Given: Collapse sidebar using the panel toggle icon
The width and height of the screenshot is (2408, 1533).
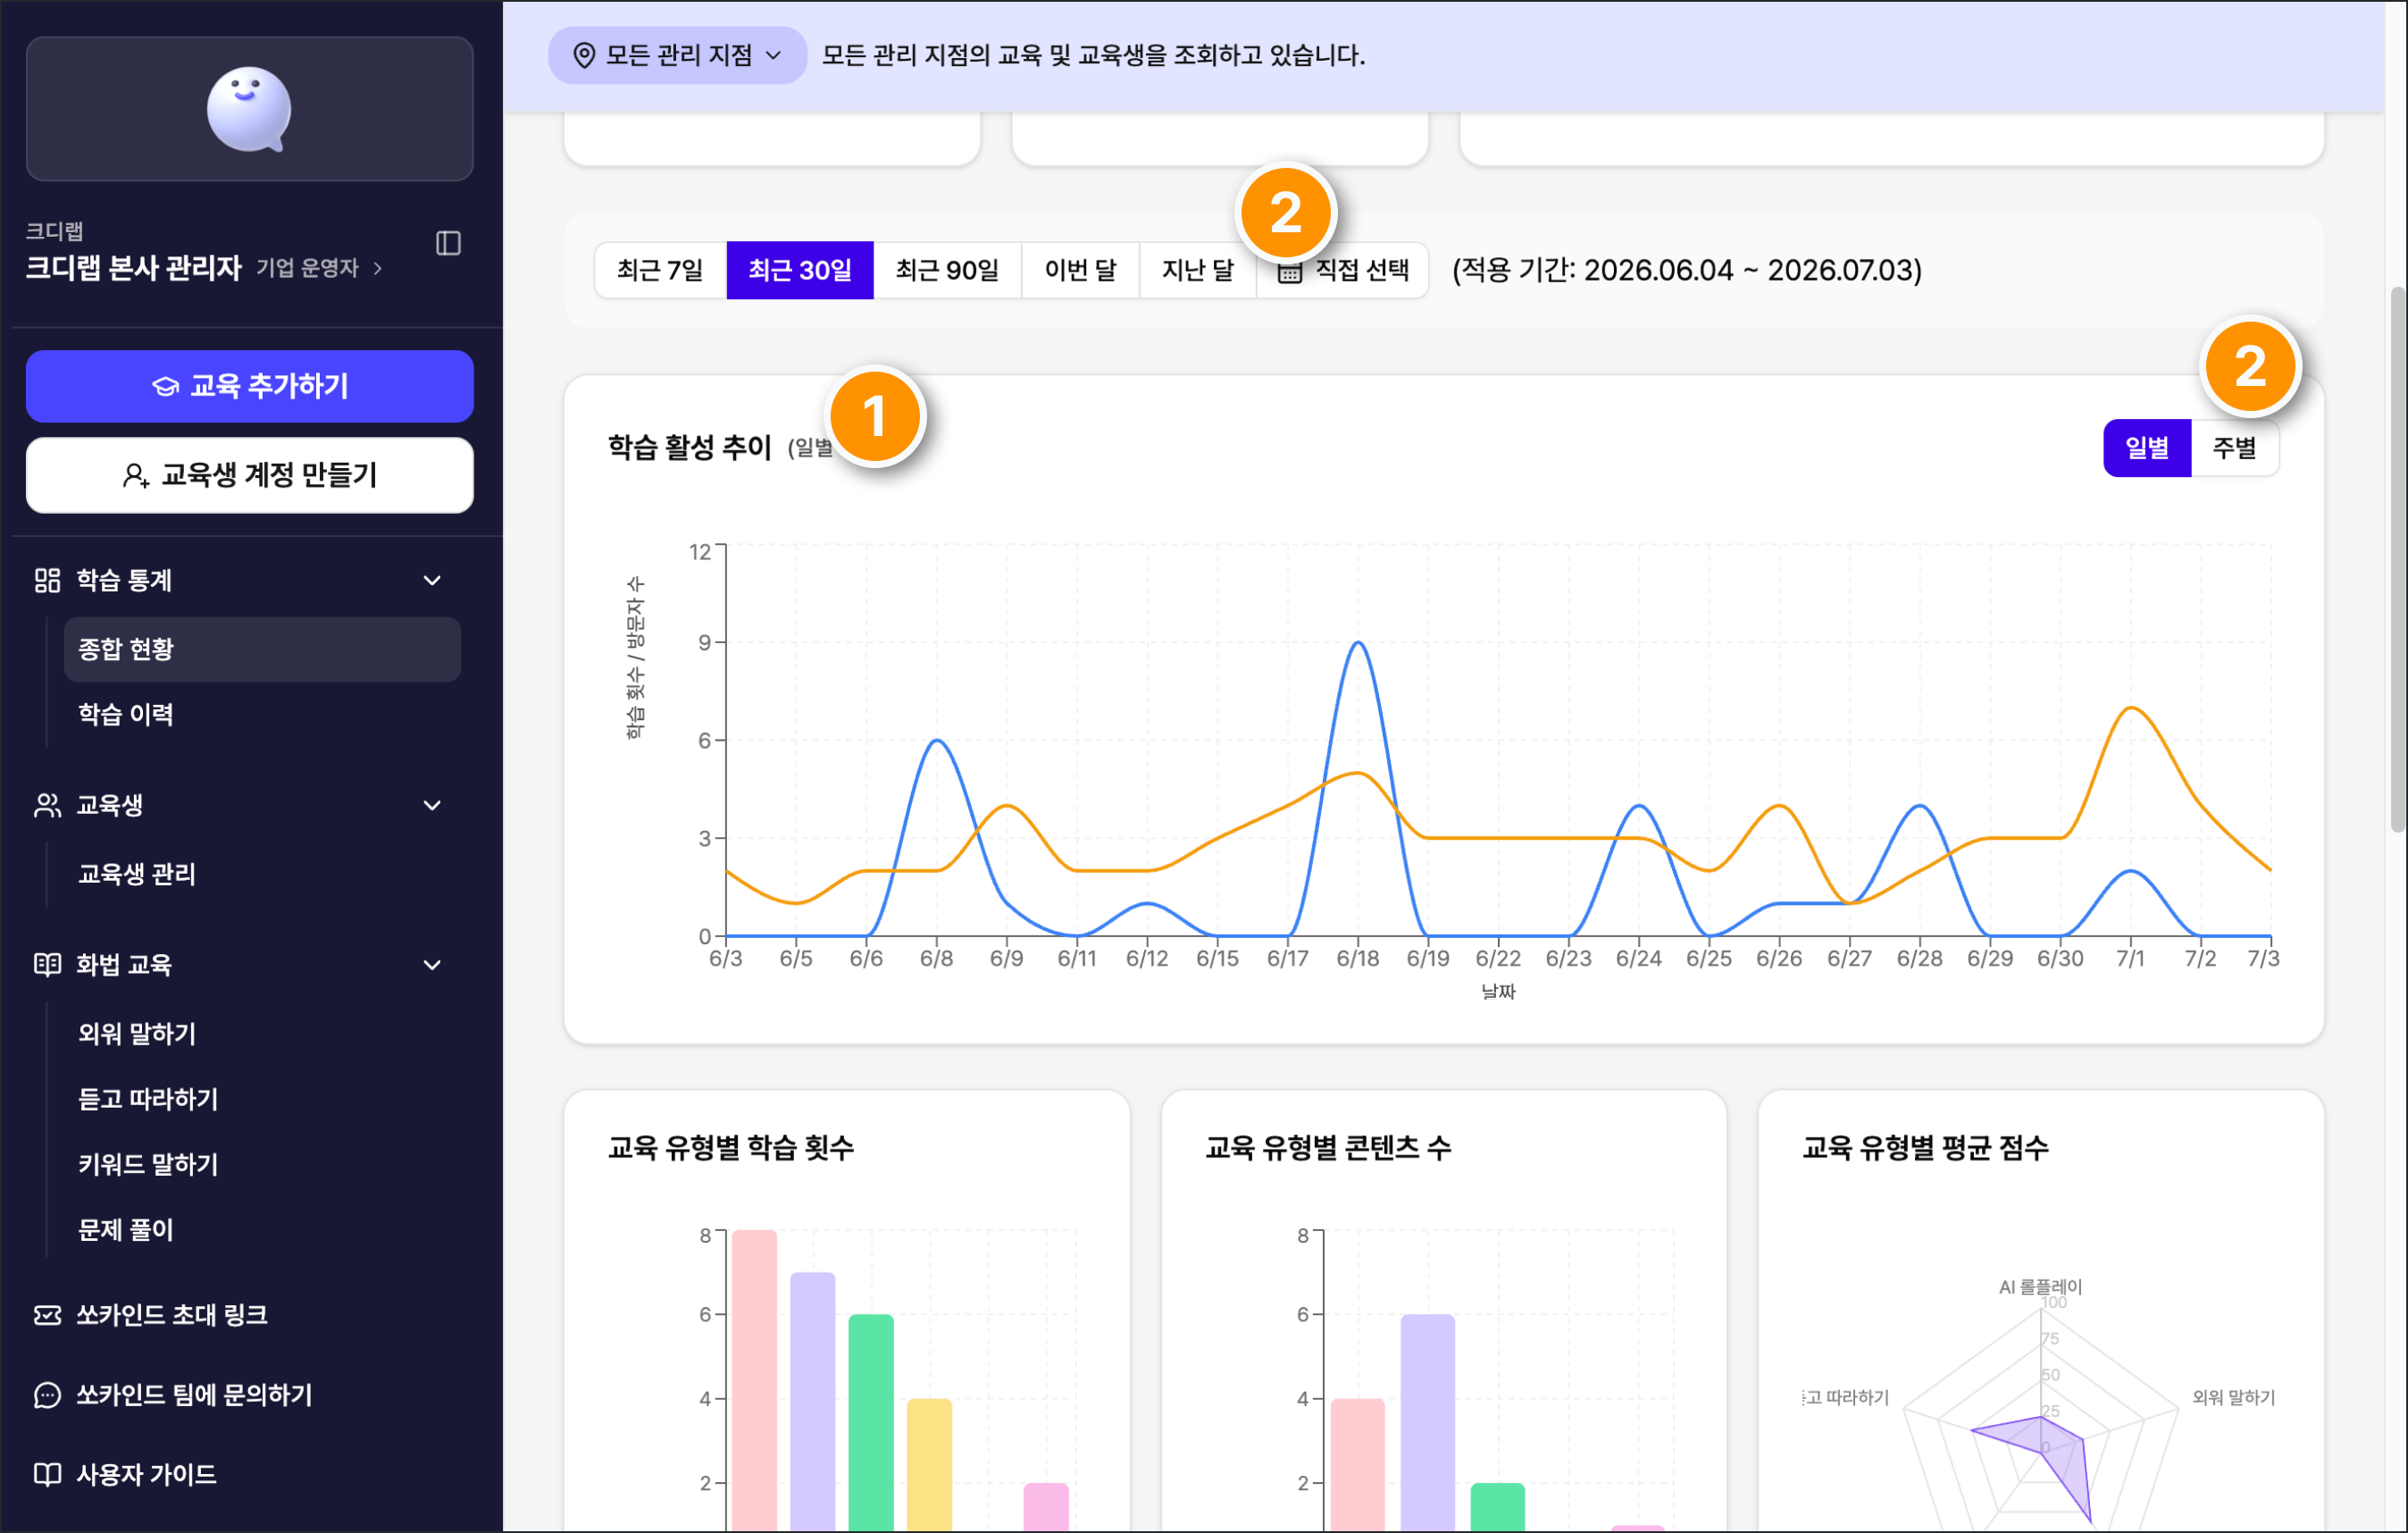Looking at the screenshot, I should [x=448, y=243].
